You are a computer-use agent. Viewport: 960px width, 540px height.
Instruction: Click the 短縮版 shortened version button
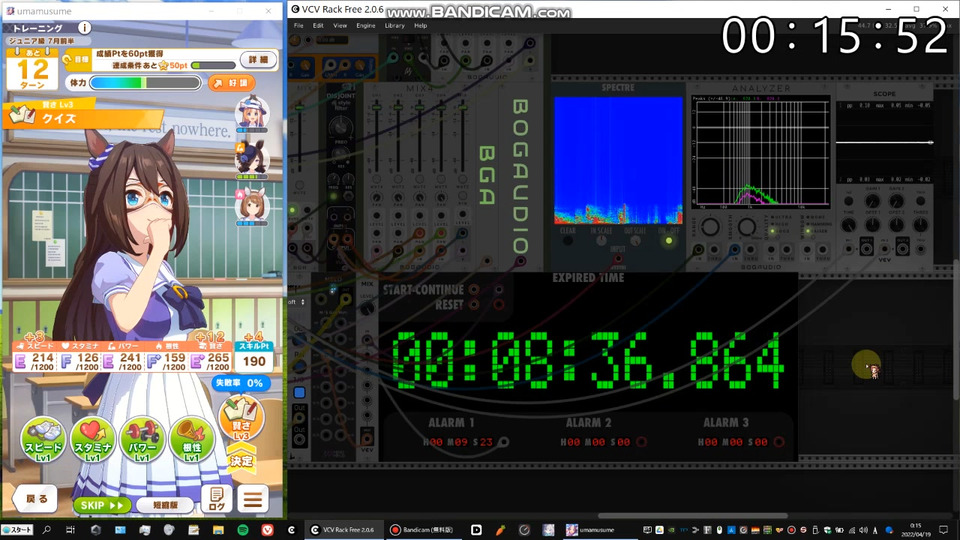(x=165, y=505)
